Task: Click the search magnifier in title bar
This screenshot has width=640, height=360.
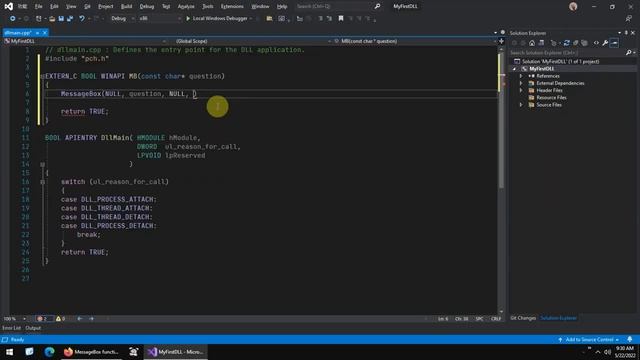Action: (377, 6)
